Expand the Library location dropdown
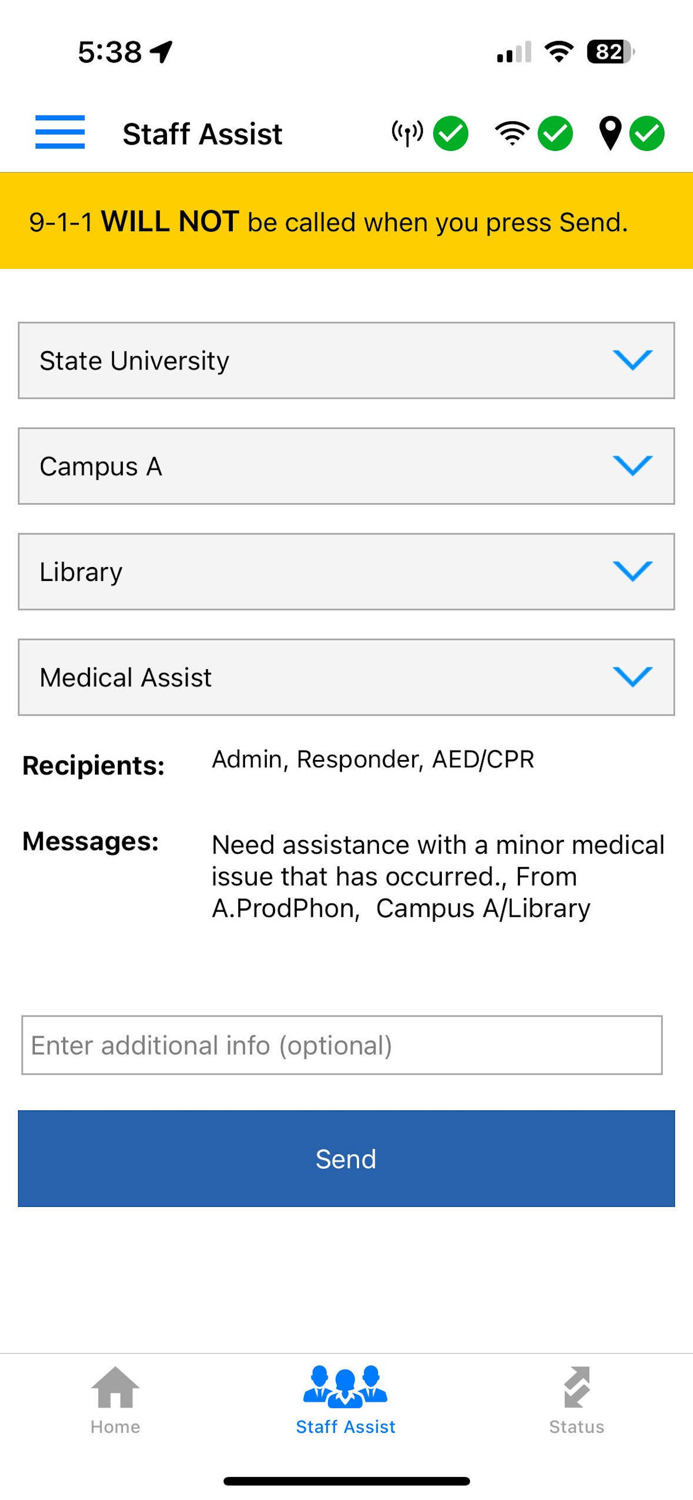Viewport: 693px width, 1500px height. (346, 572)
